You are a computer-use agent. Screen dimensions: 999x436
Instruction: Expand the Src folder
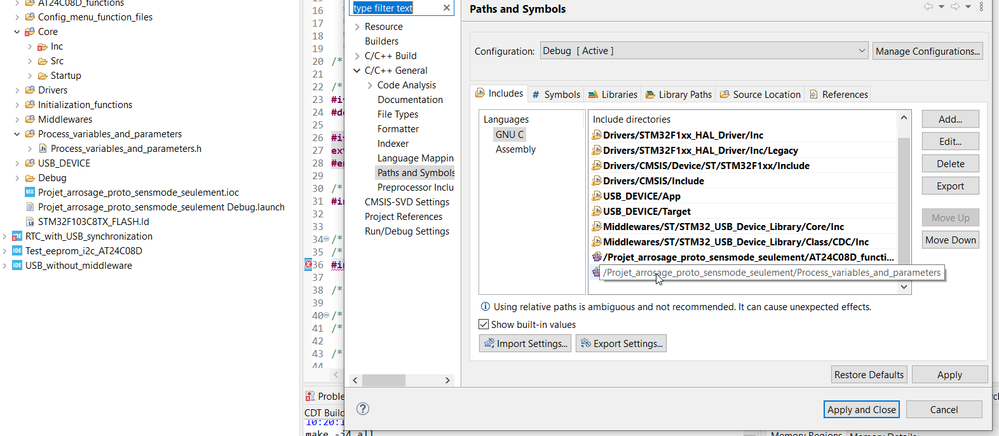[x=29, y=61]
